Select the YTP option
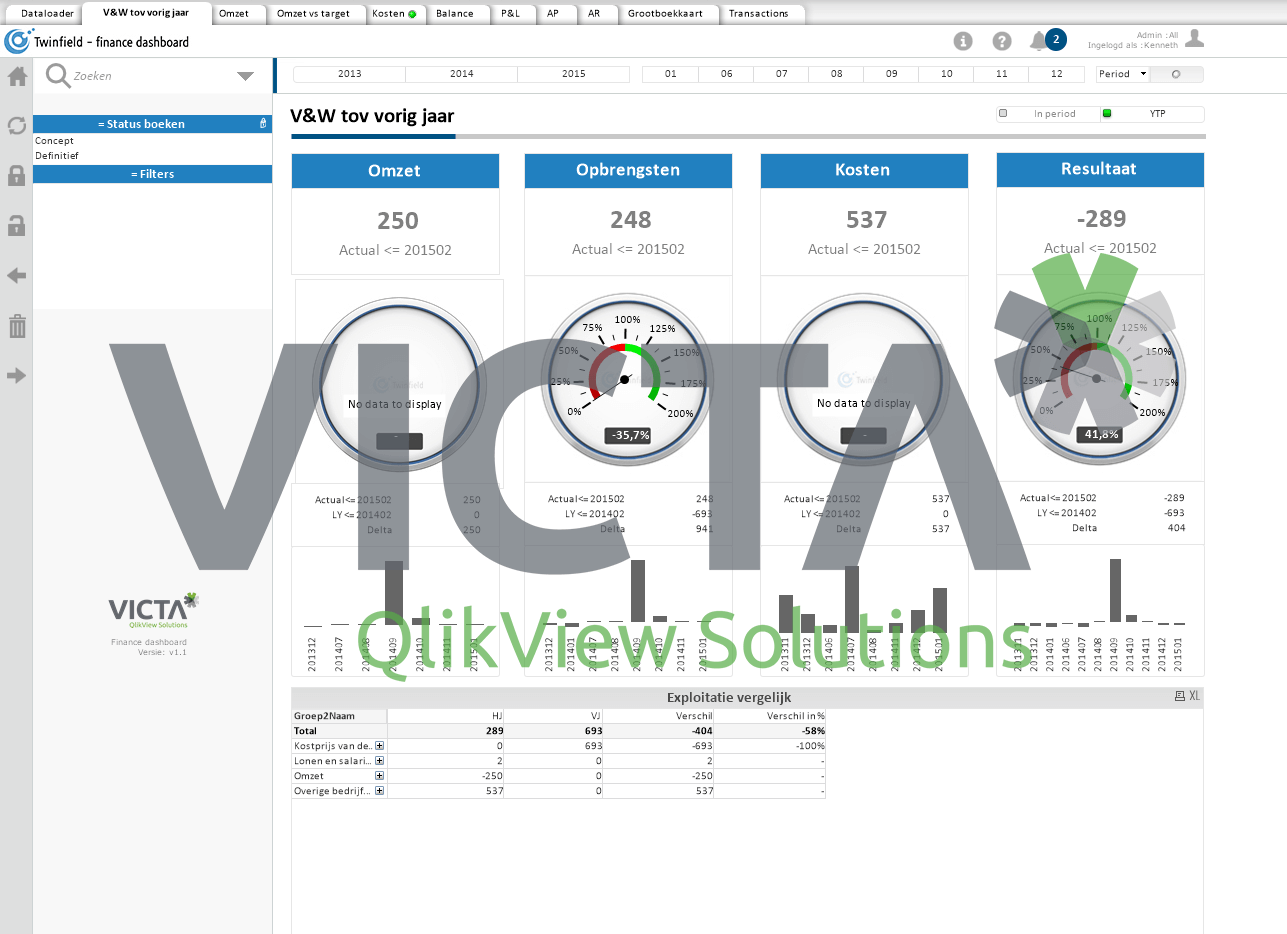Viewport: 1287px width, 934px height. coord(1152,114)
